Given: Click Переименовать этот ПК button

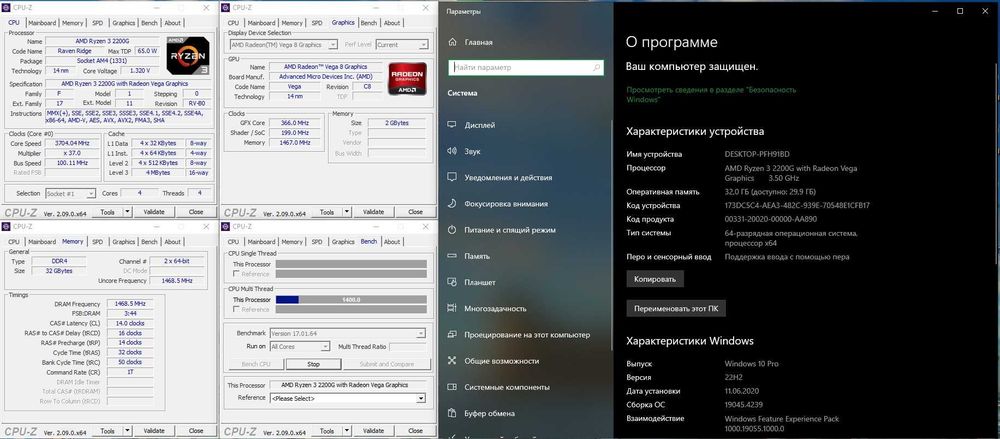Looking at the screenshot, I should pyautogui.click(x=676, y=309).
